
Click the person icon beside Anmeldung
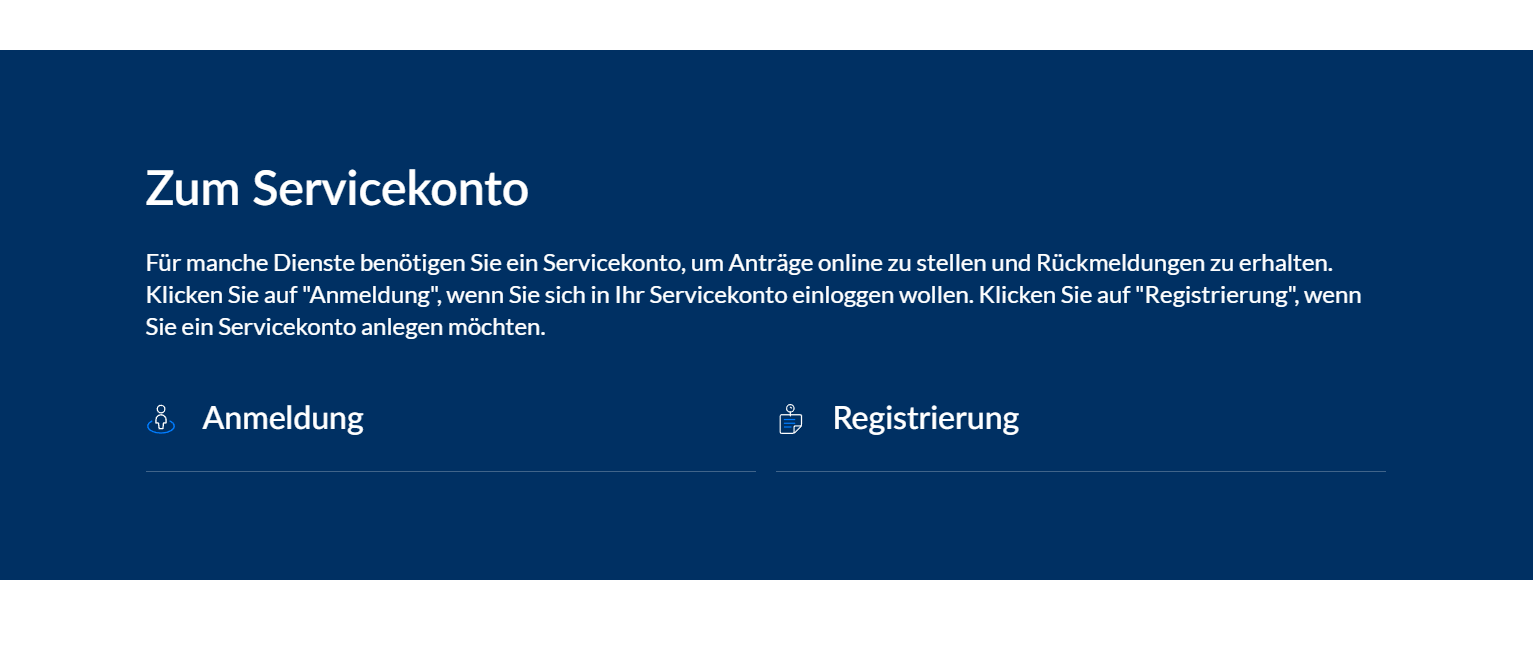tap(161, 419)
